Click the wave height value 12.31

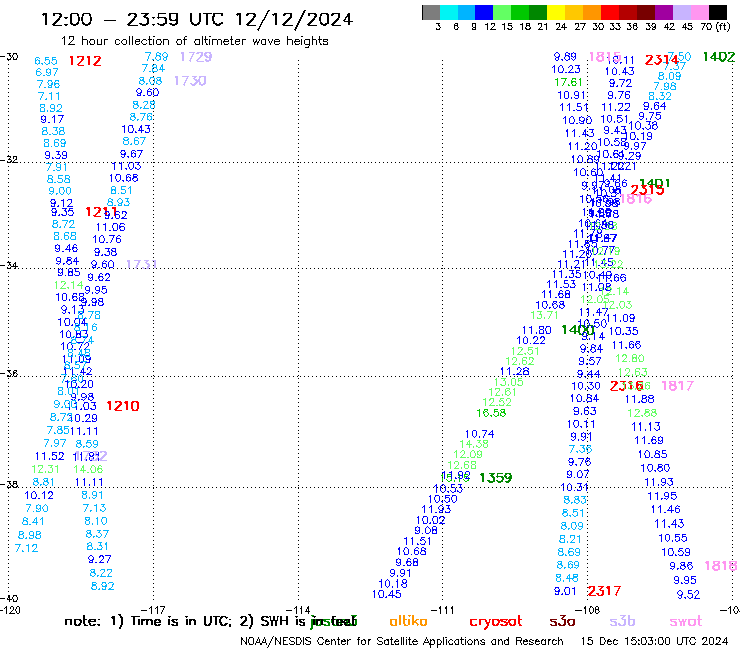pos(45,469)
